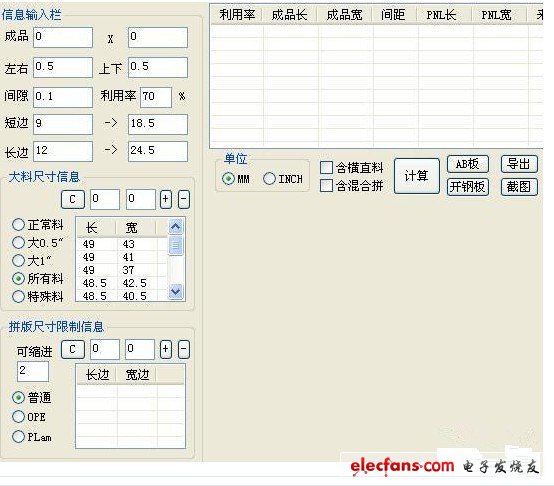The width and height of the screenshot is (554, 486).
Task: Select the INCH unit radio button
Action: 269,179
